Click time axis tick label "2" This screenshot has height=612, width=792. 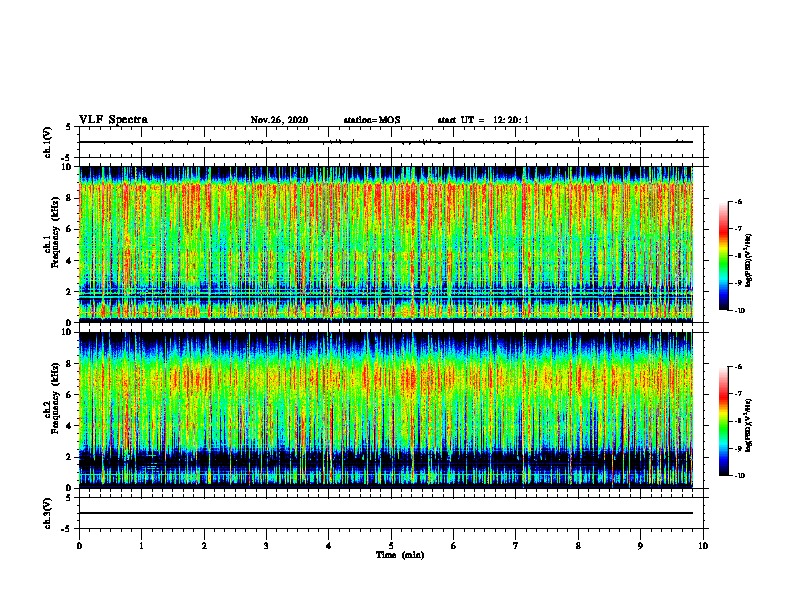click(204, 546)
